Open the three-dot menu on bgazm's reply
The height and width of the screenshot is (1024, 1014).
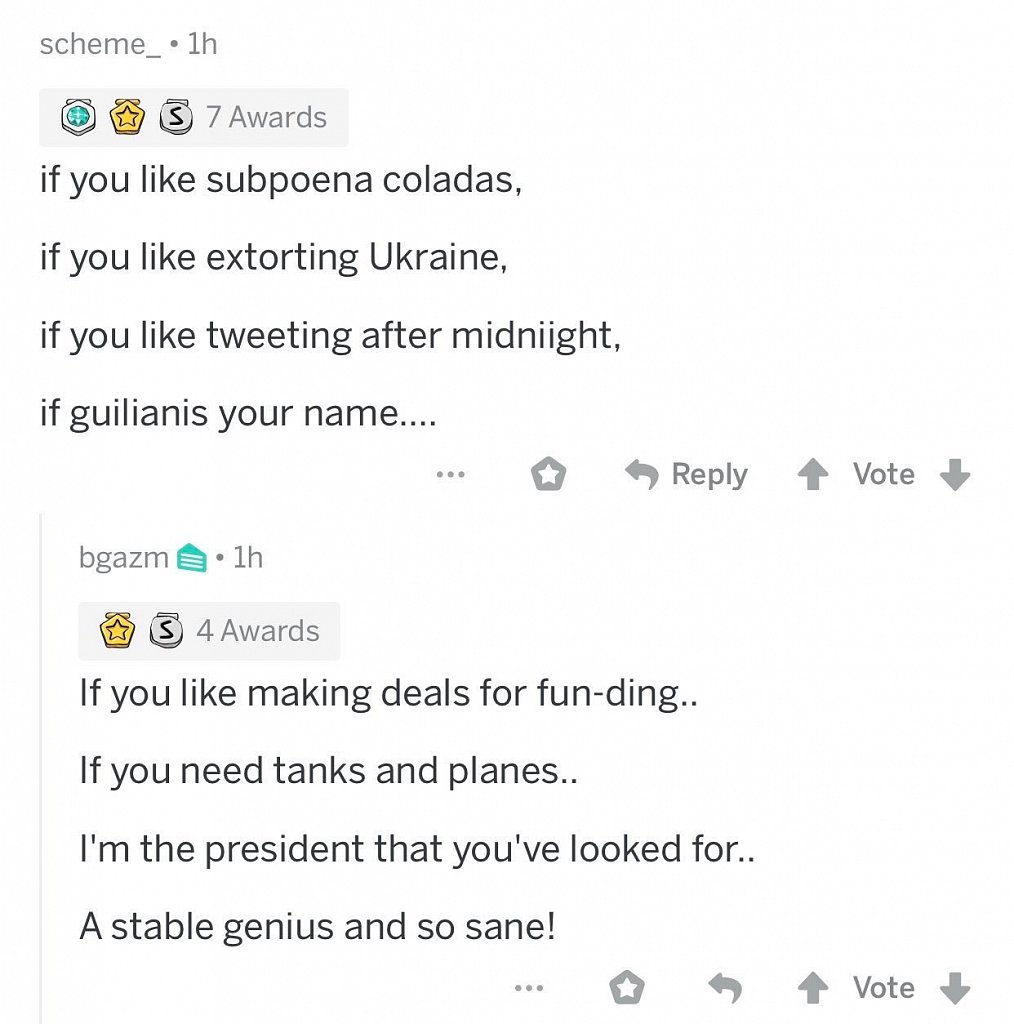point(529,988)
